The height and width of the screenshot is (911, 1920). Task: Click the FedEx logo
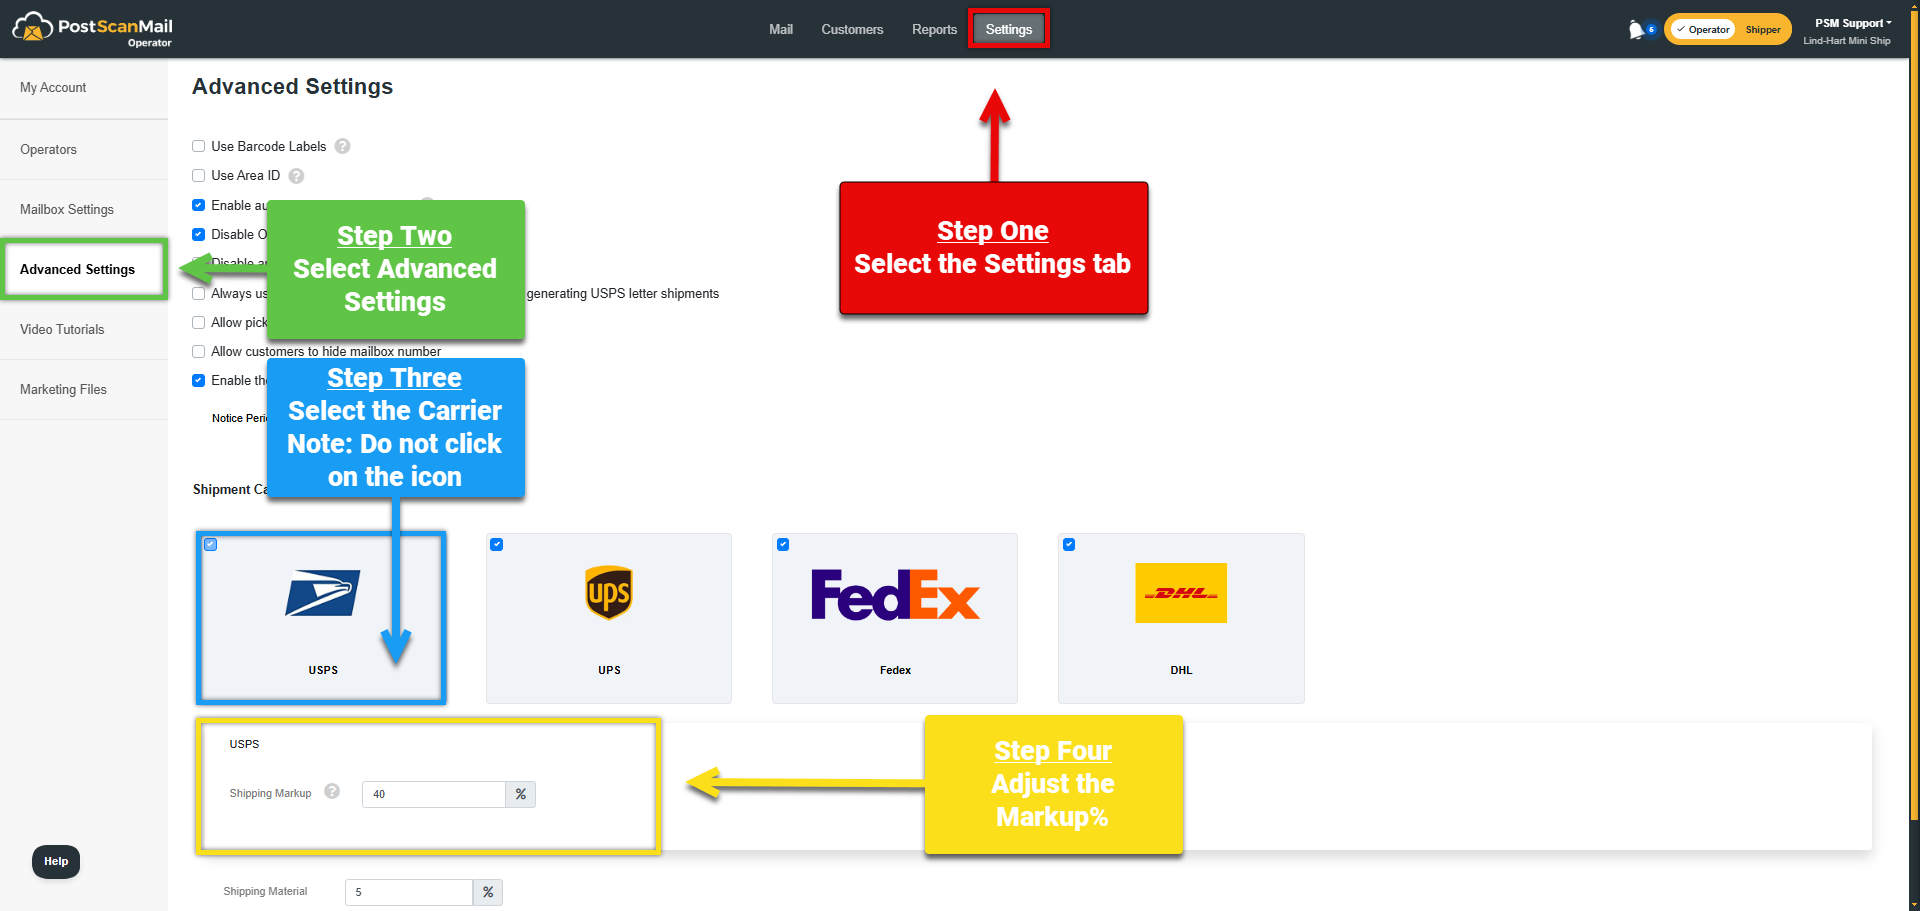click(895, 594)
